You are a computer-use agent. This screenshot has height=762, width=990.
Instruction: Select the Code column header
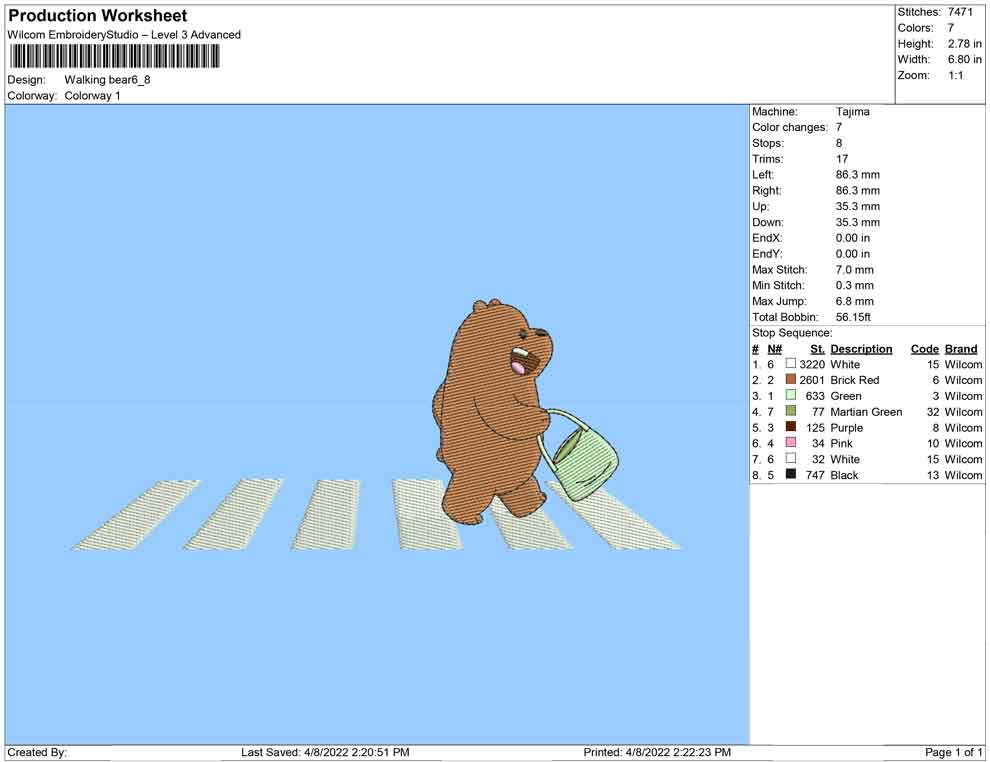[x=924, y=349]
